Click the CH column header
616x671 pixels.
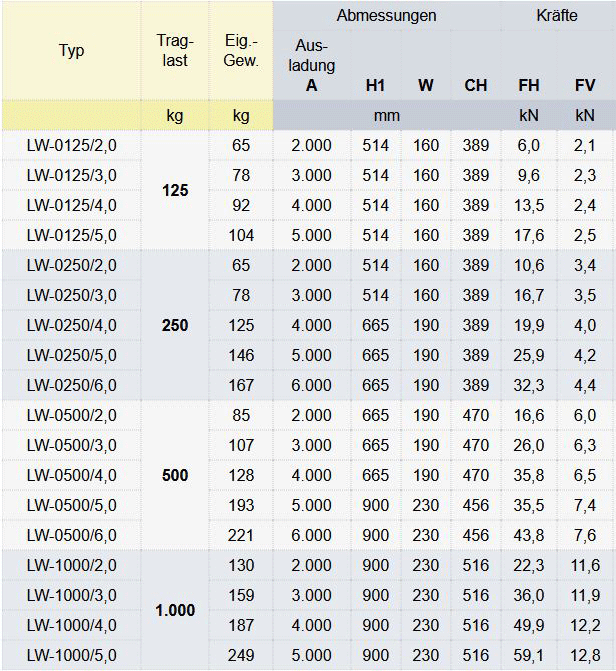476,85
